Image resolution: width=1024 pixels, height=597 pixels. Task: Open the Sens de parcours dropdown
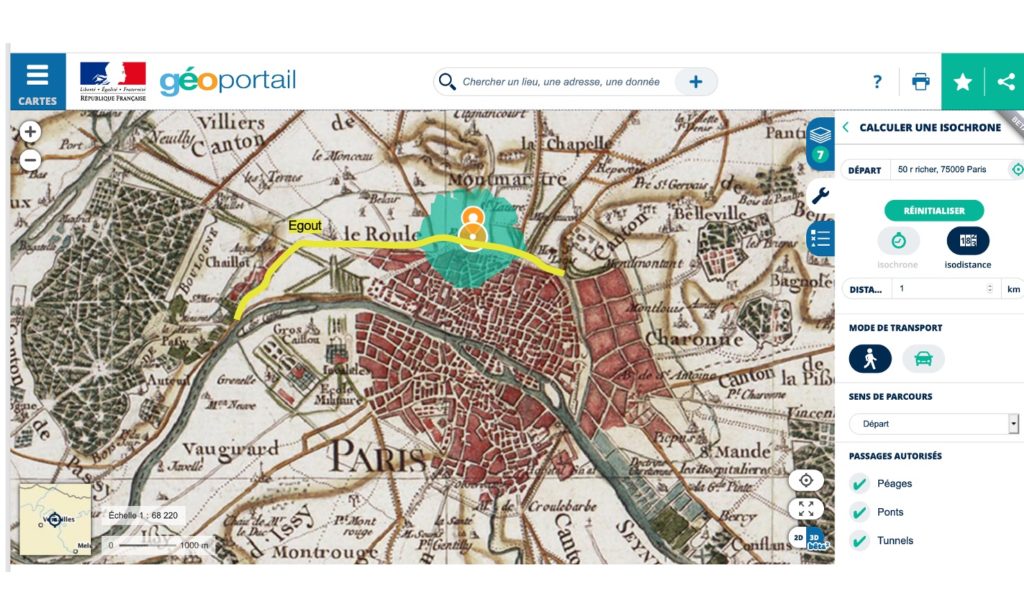(934, 424)
